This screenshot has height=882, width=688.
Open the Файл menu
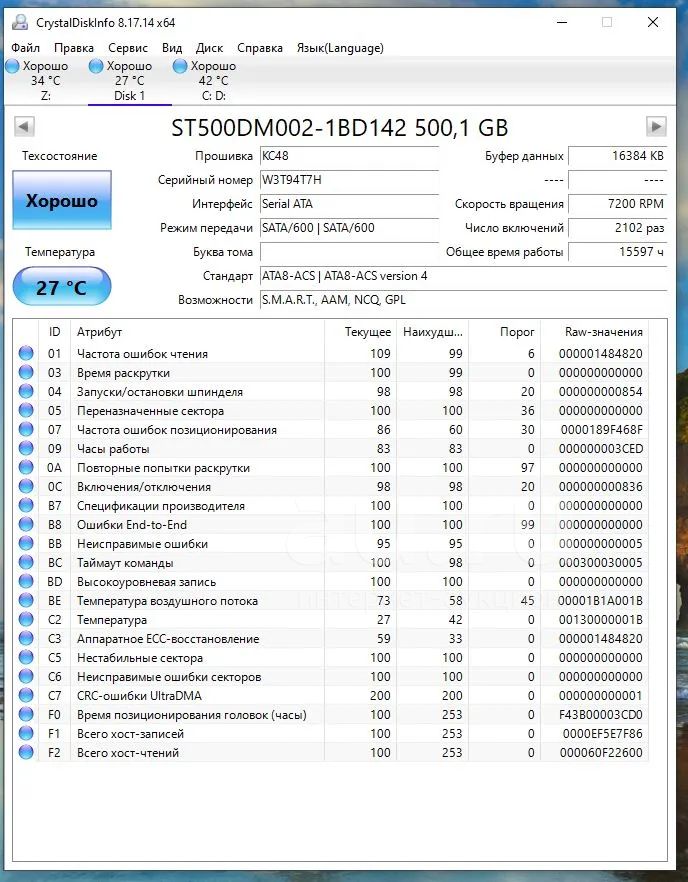[25, 48]
